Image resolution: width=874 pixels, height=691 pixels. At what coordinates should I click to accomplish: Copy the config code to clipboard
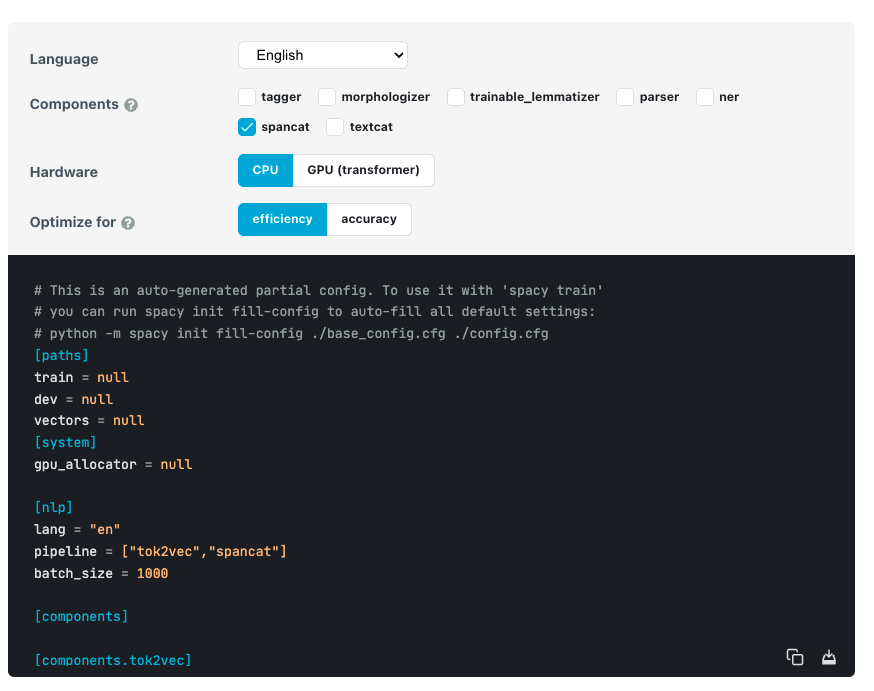pyautogui.click(x=795, y=657)
